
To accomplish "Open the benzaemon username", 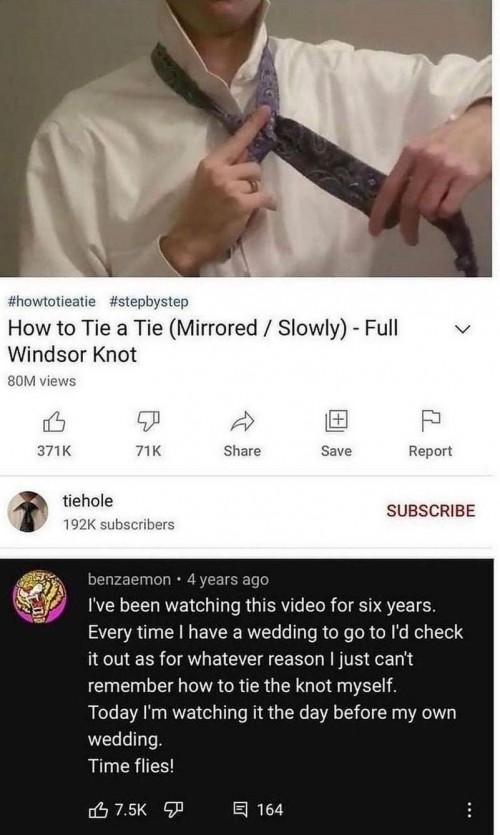I will (129, 579).
